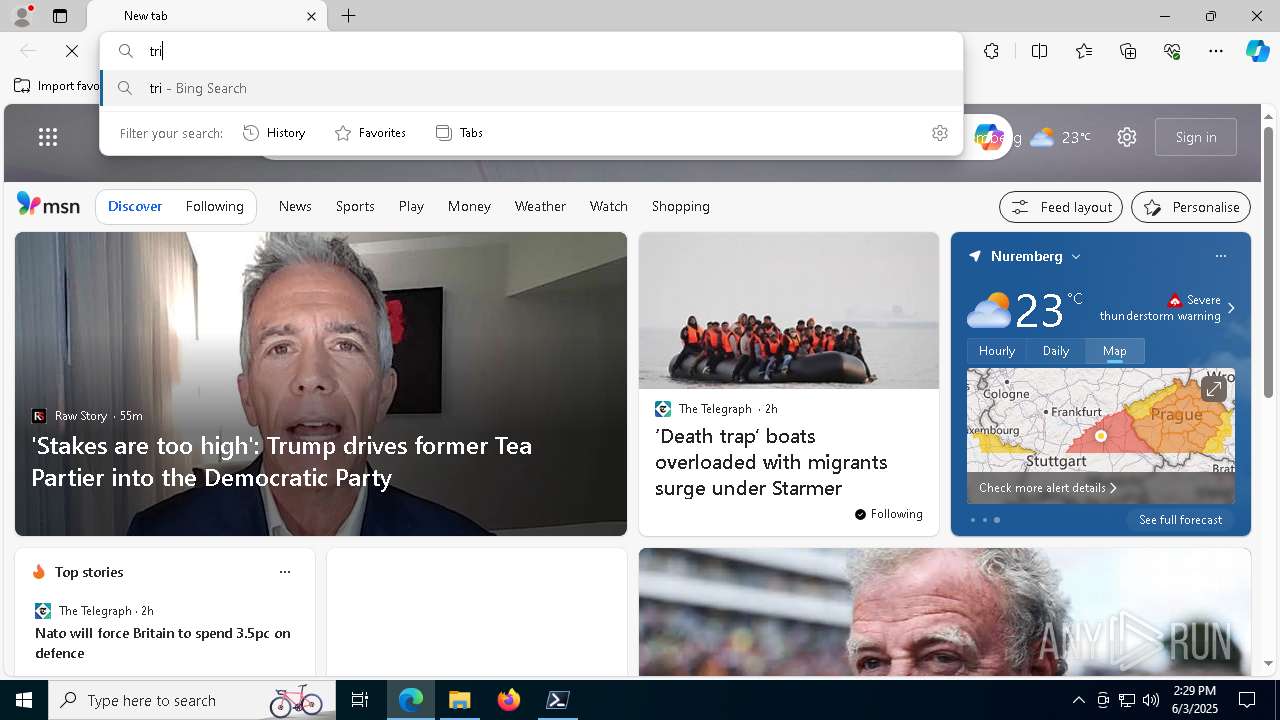Toggle Split screen icon in toolbar
Image resolution: width=1280 pixels, height=720 pixels.
point(1039,51)
